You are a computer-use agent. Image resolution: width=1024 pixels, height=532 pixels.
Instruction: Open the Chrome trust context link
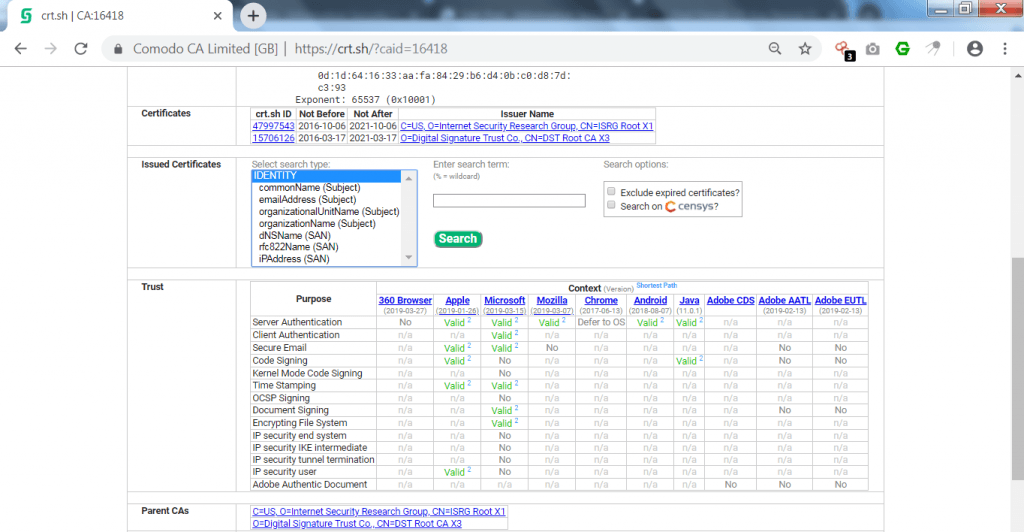[x=601, y=300]
